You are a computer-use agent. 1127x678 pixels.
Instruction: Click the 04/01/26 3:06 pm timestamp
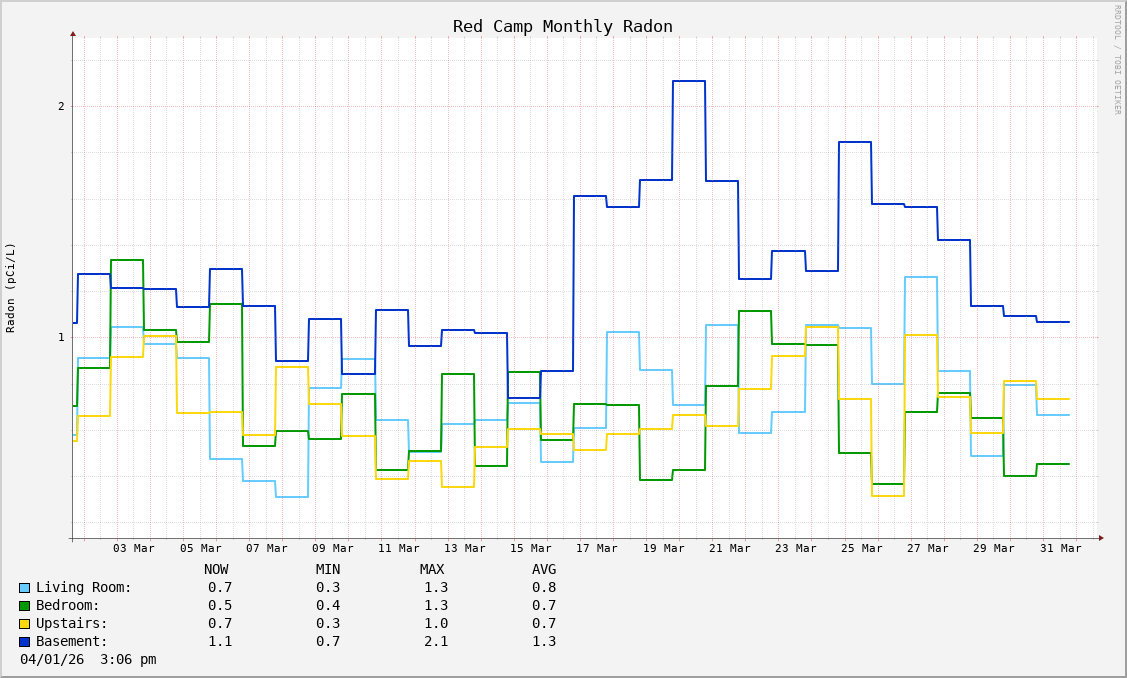click(x=88, y=660)
